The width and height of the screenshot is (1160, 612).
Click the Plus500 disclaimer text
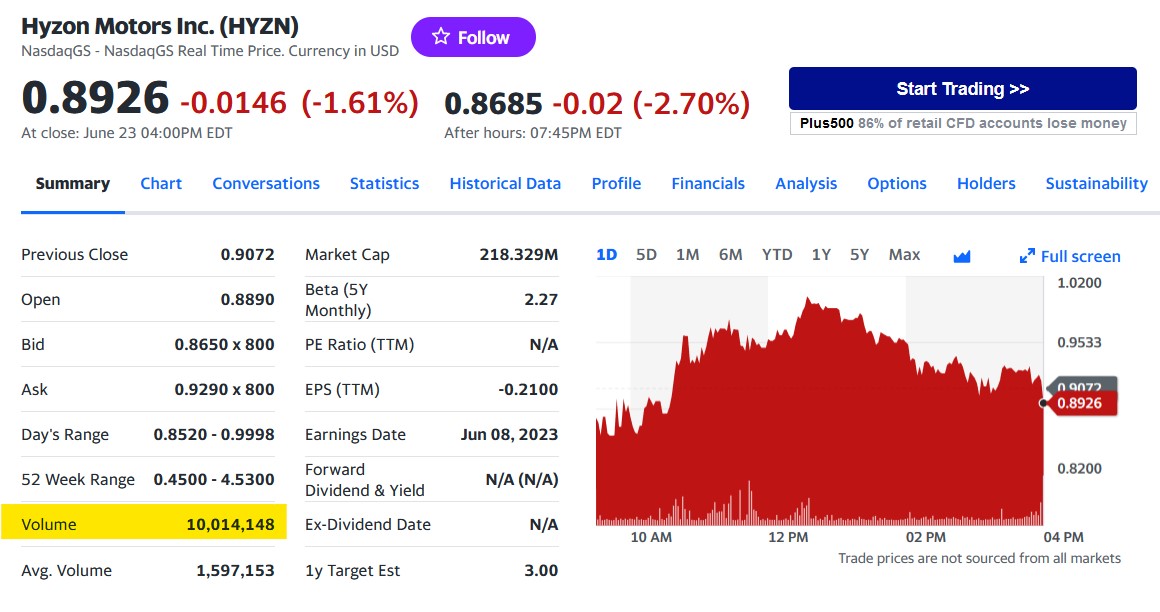click(962, 123)
